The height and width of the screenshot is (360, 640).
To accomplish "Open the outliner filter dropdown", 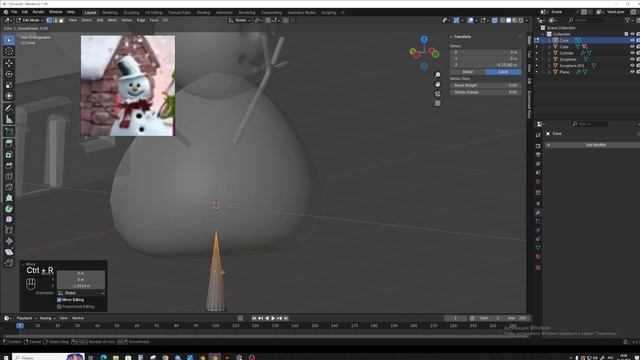I will pyautogui.click(x=629, y=20).
